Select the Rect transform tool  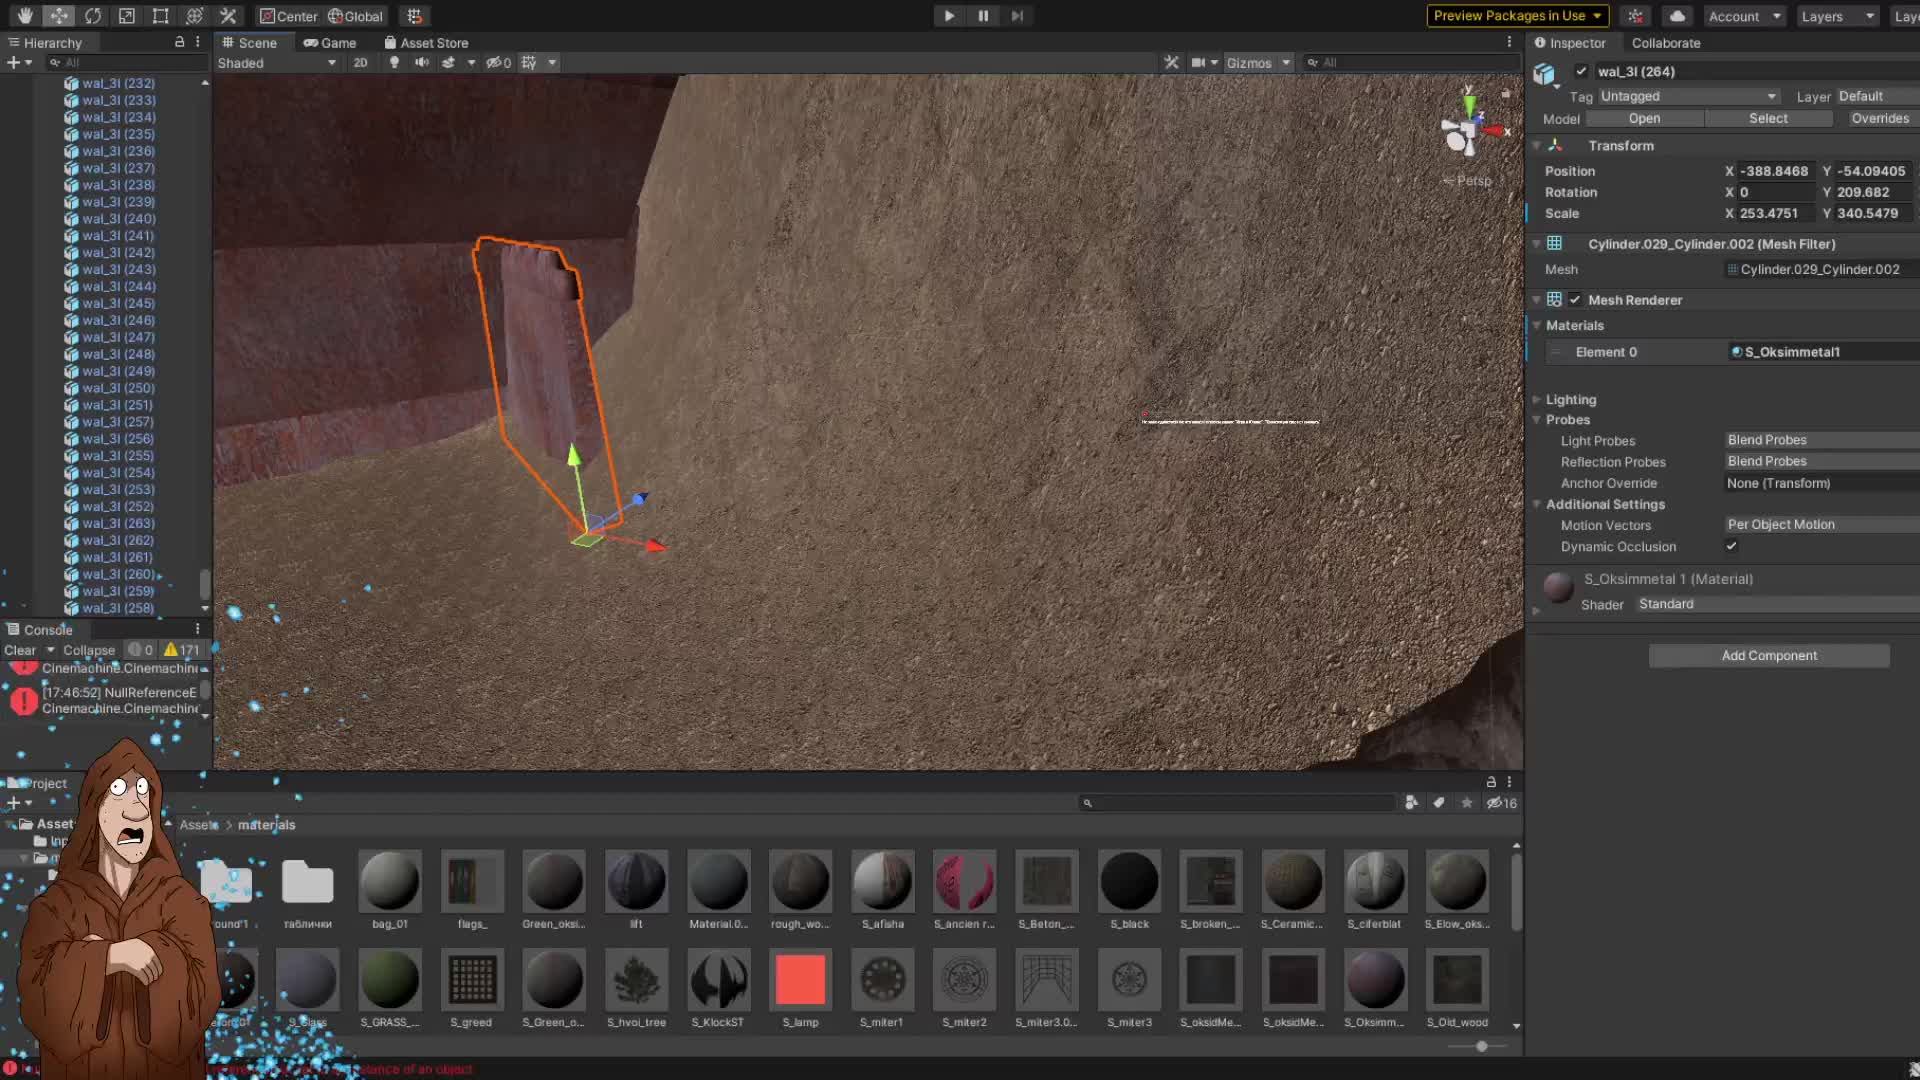click(x=160, y=16)
